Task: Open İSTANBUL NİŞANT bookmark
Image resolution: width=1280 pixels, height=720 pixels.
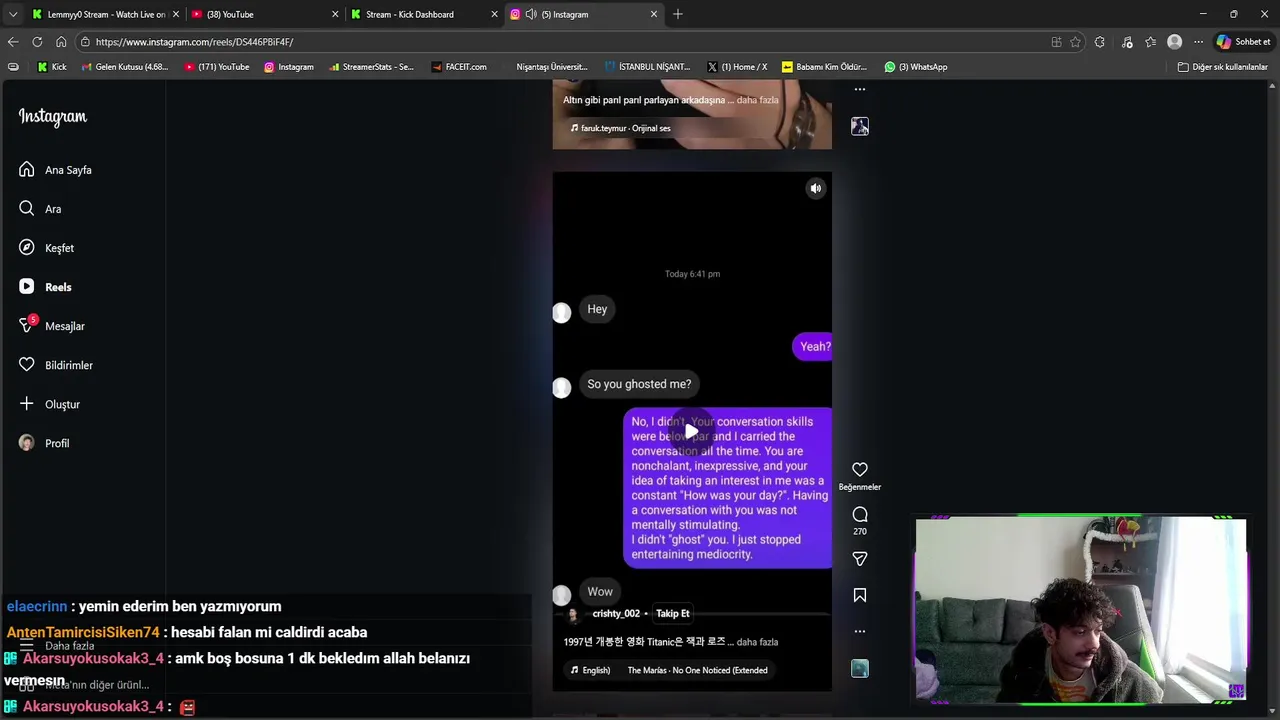Action: (648, 67)
